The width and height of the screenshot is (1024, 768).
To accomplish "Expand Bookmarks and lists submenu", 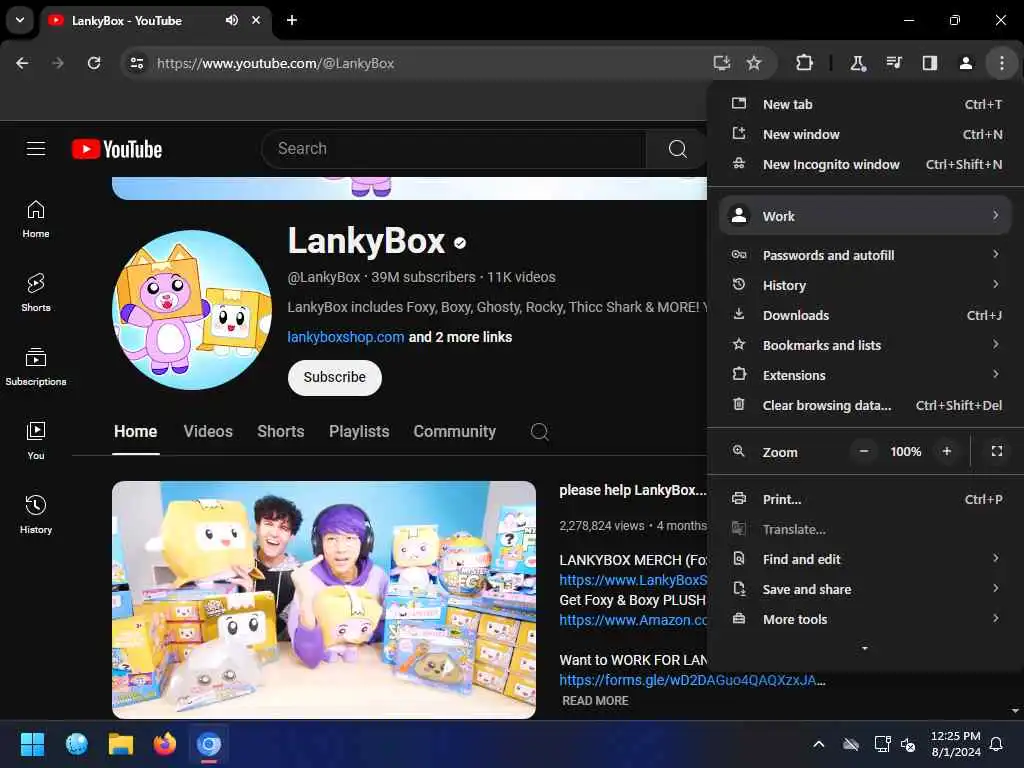I will (865, 345).
